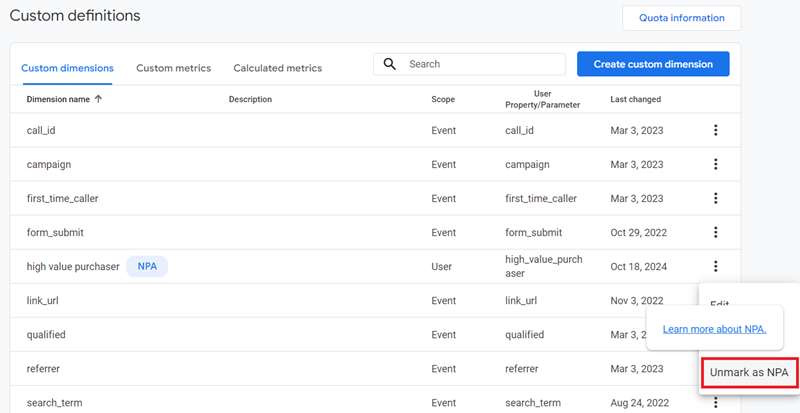
Task: Select the Custom dimensions tab
Action: [x=67, y=68]
